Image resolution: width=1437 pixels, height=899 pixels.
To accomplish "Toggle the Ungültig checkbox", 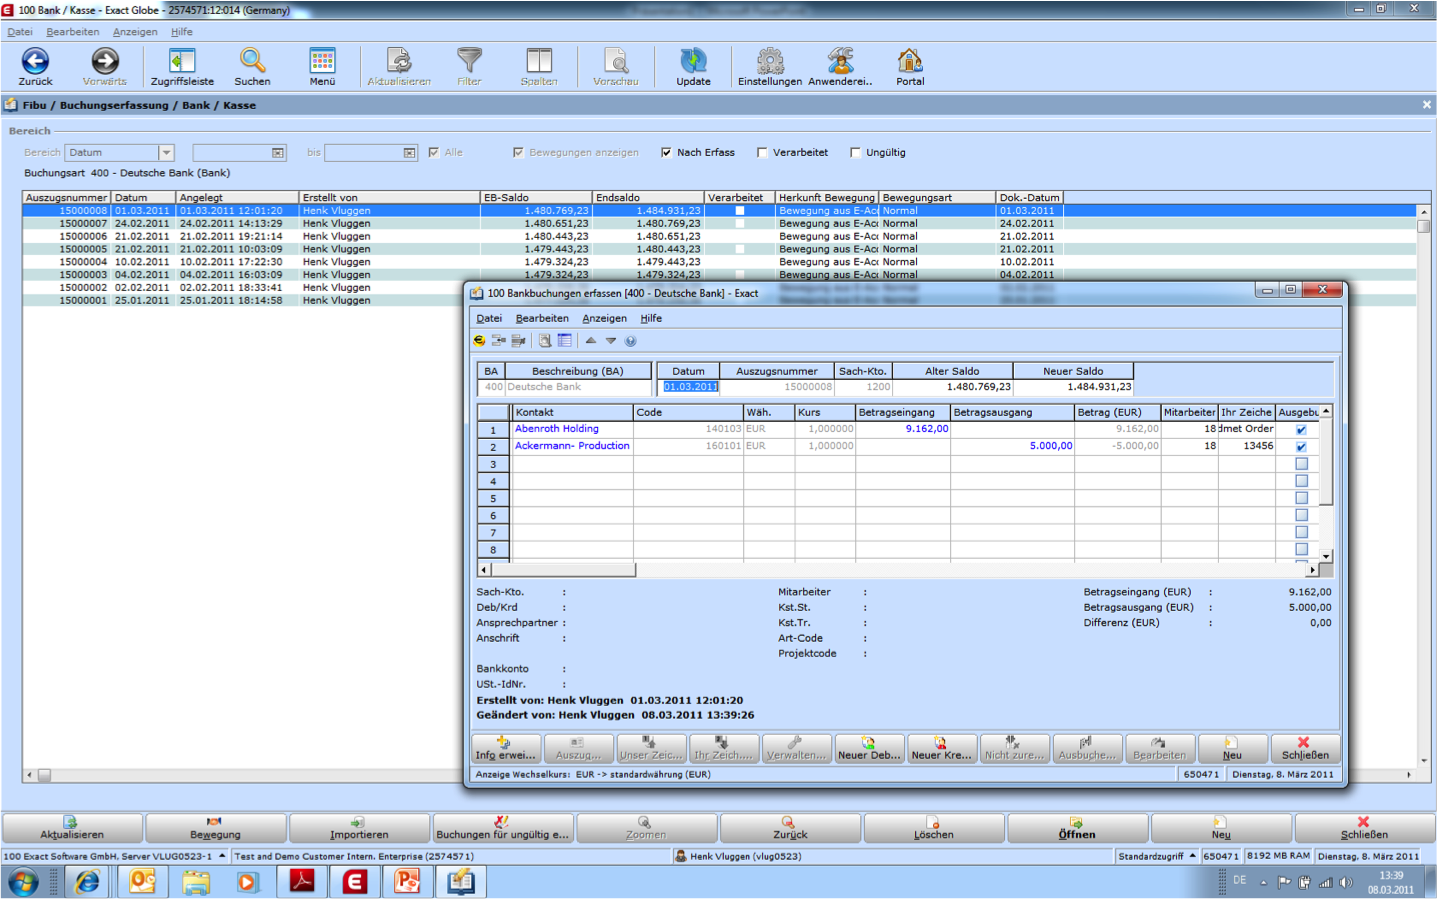I will [x=855, y=153].
